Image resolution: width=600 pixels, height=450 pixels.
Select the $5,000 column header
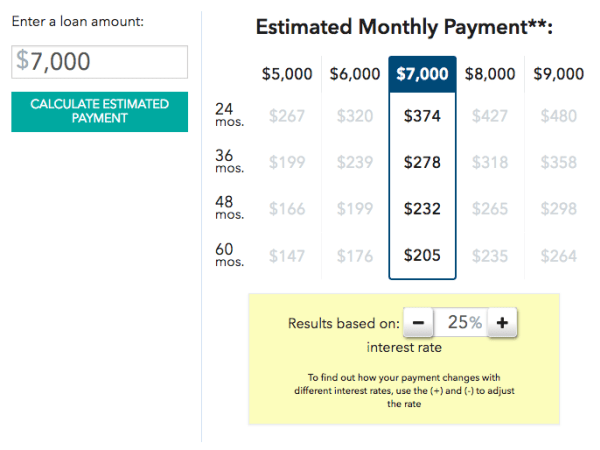pyautogui.click(x=287, y=74)
